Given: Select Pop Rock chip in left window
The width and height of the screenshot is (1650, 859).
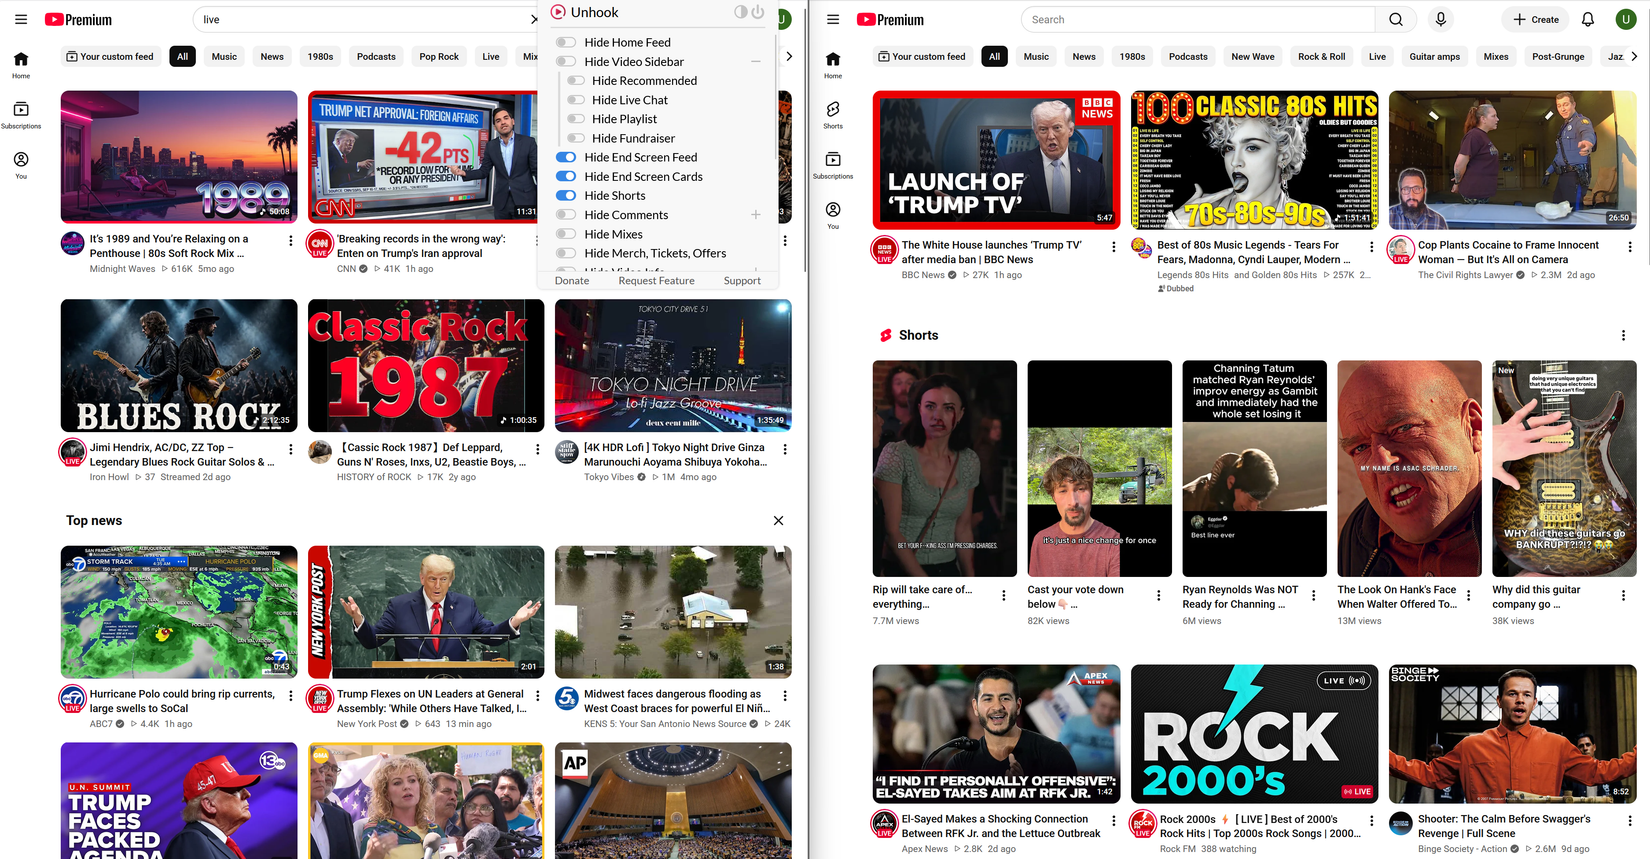Looking at the screenshot, I should point(439,56).
